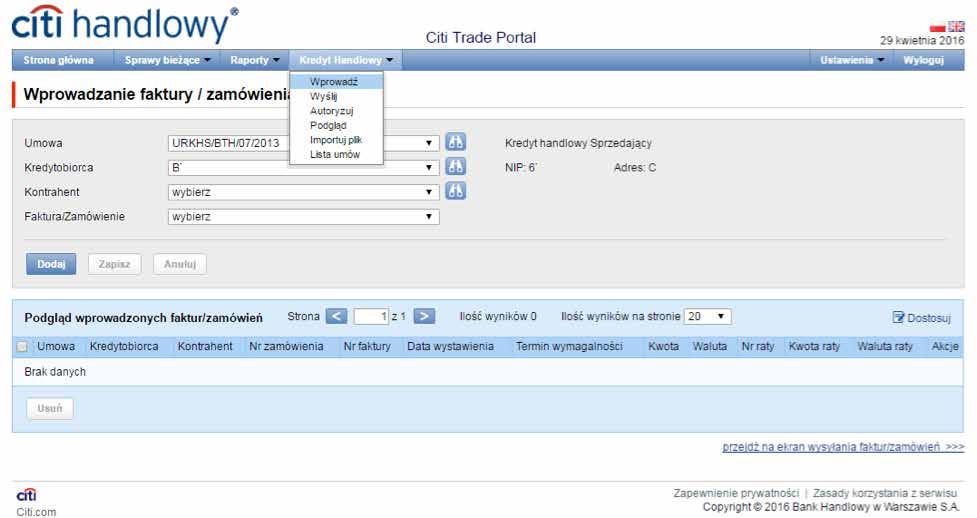Open the Kontrahent dropdown showing wybierz
The height and width of the screenshot is (518, 977).
(x=303, y=192)
